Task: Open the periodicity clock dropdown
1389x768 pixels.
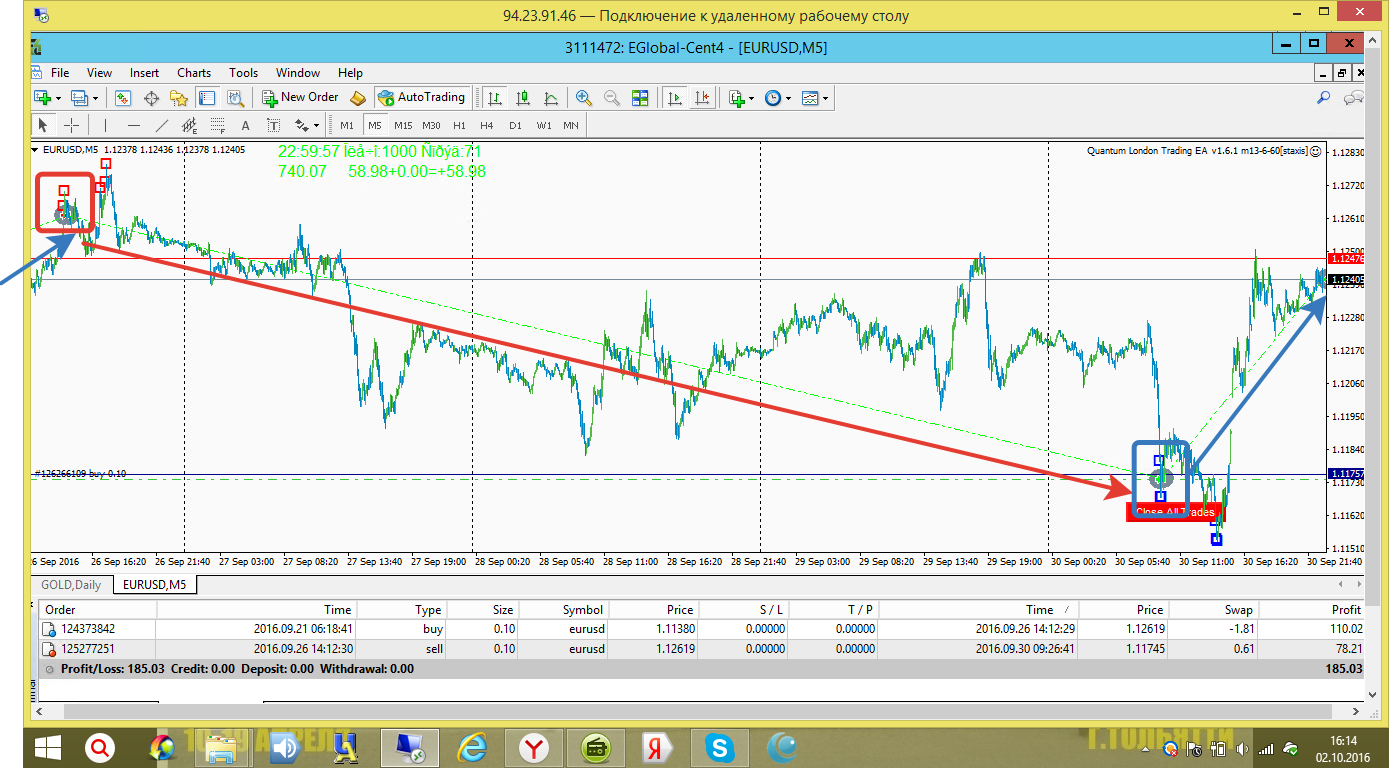Action: pyautogui.click(x=776, y=97)
